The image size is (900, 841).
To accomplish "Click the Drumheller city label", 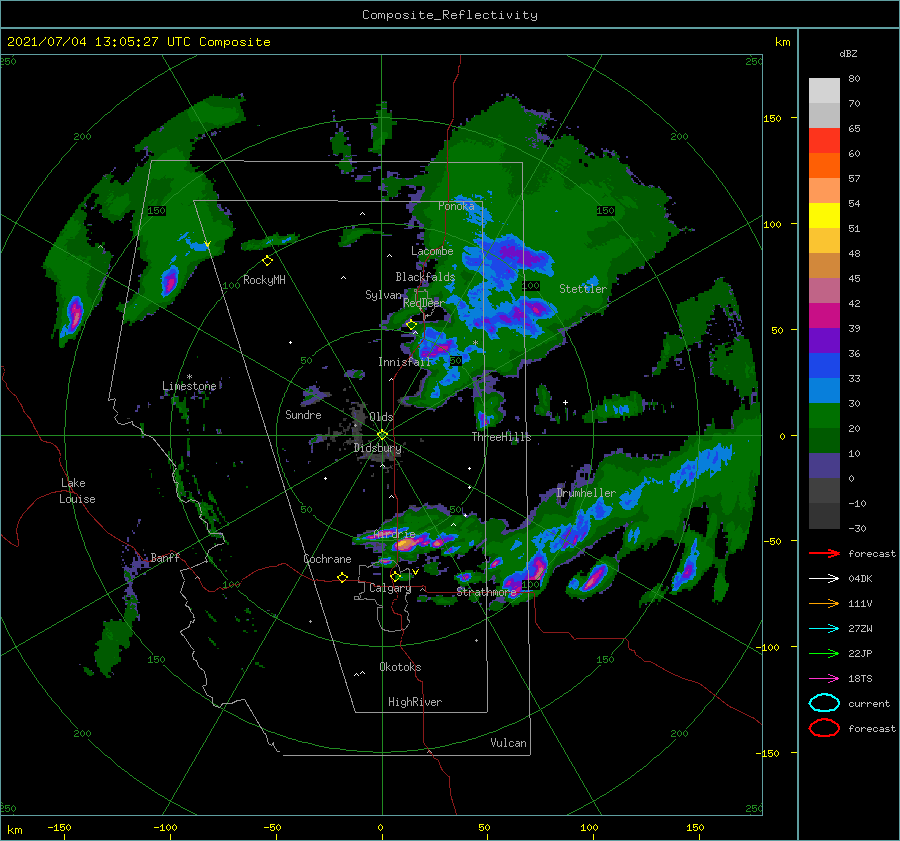I will click(586, 493).
